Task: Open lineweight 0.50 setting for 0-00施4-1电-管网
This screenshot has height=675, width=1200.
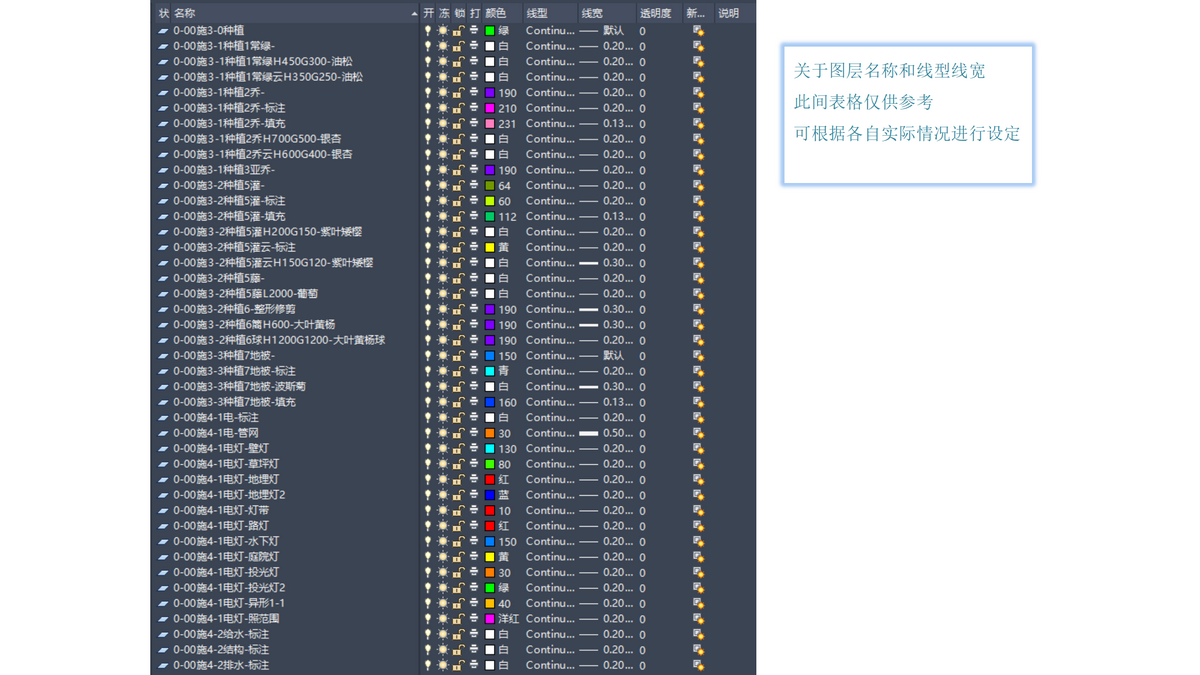Action: click(x=606, y=433)
